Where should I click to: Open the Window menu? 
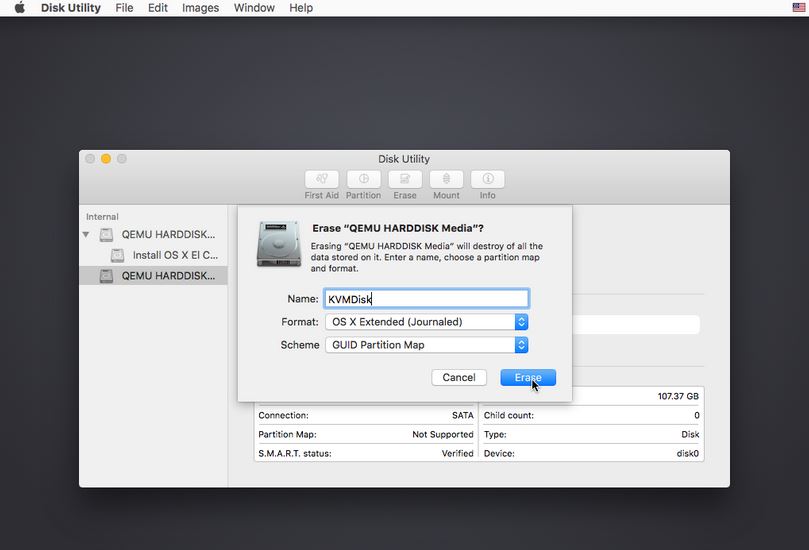(x=254, y=8)
